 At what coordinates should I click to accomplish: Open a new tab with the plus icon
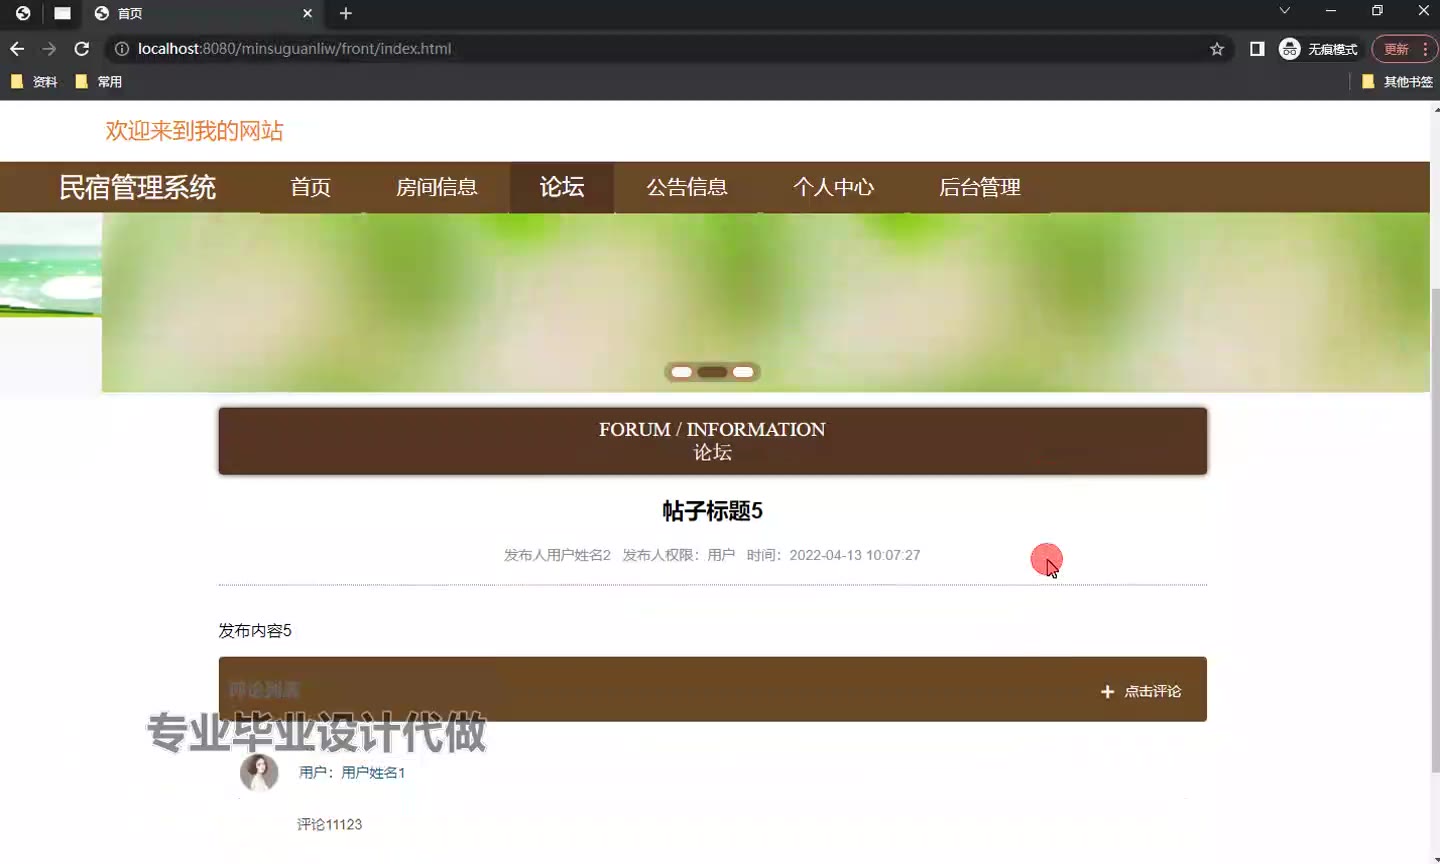point(346,13)
